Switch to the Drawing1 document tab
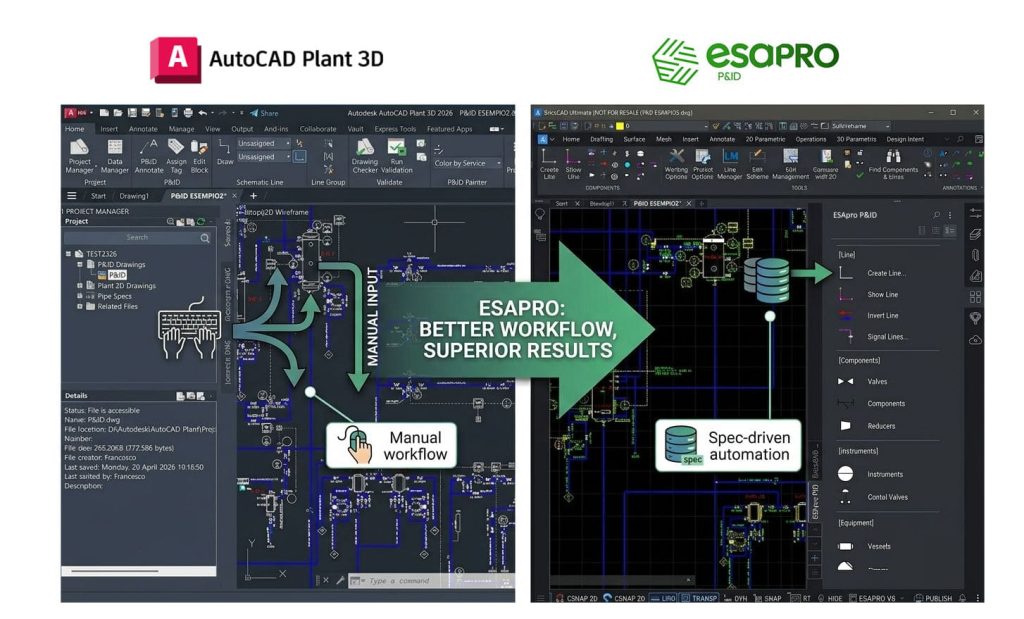 134,196
